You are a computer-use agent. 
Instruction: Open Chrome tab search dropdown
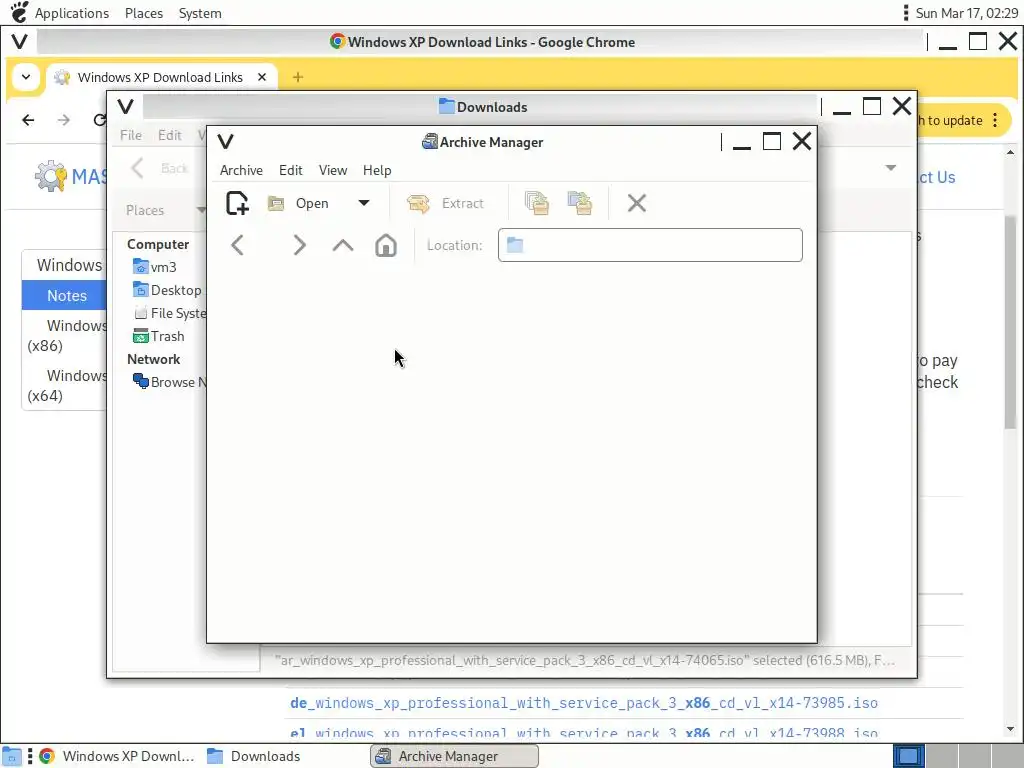coord(25,77)
